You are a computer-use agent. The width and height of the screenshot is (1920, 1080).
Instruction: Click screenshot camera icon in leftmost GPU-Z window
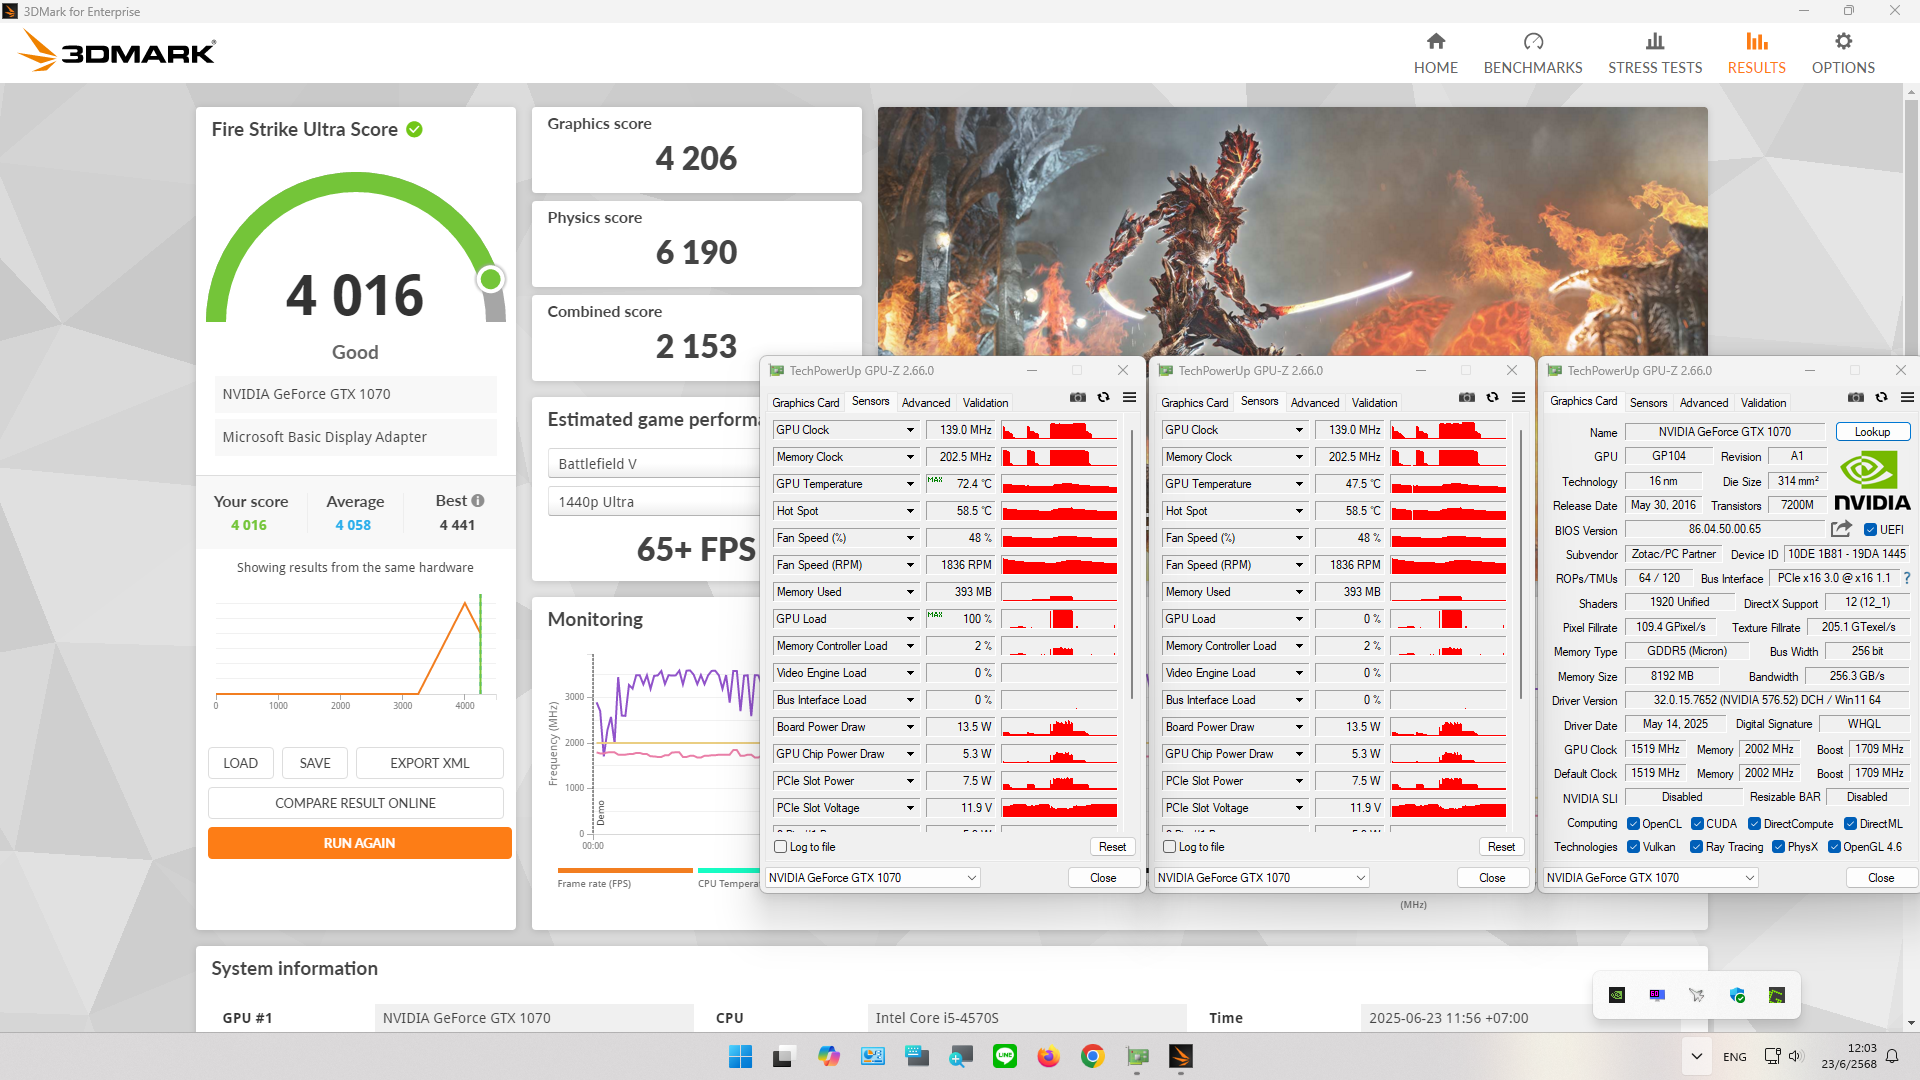(x=1077, y=397)
